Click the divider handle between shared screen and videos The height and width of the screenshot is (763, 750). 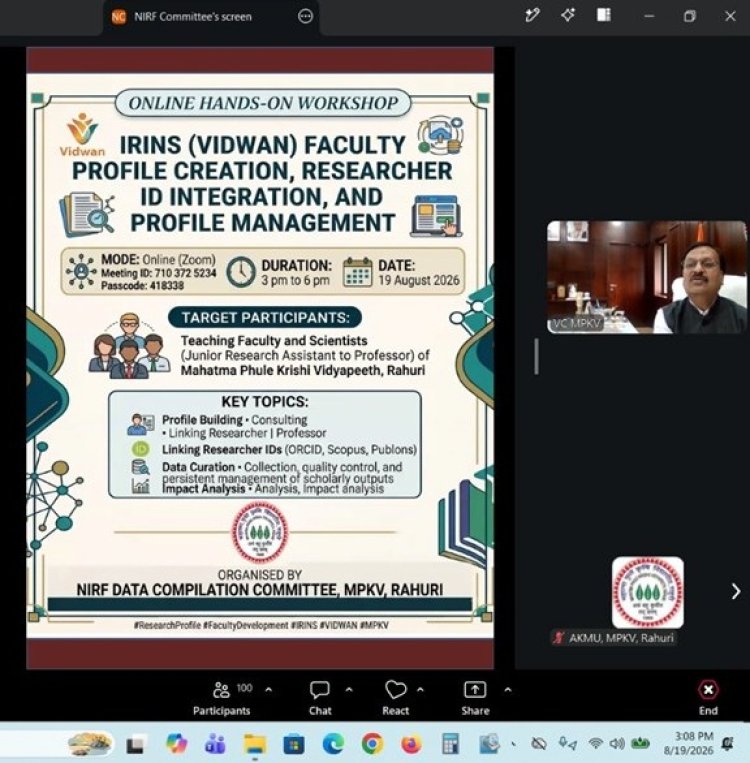[x=536, y=357]
